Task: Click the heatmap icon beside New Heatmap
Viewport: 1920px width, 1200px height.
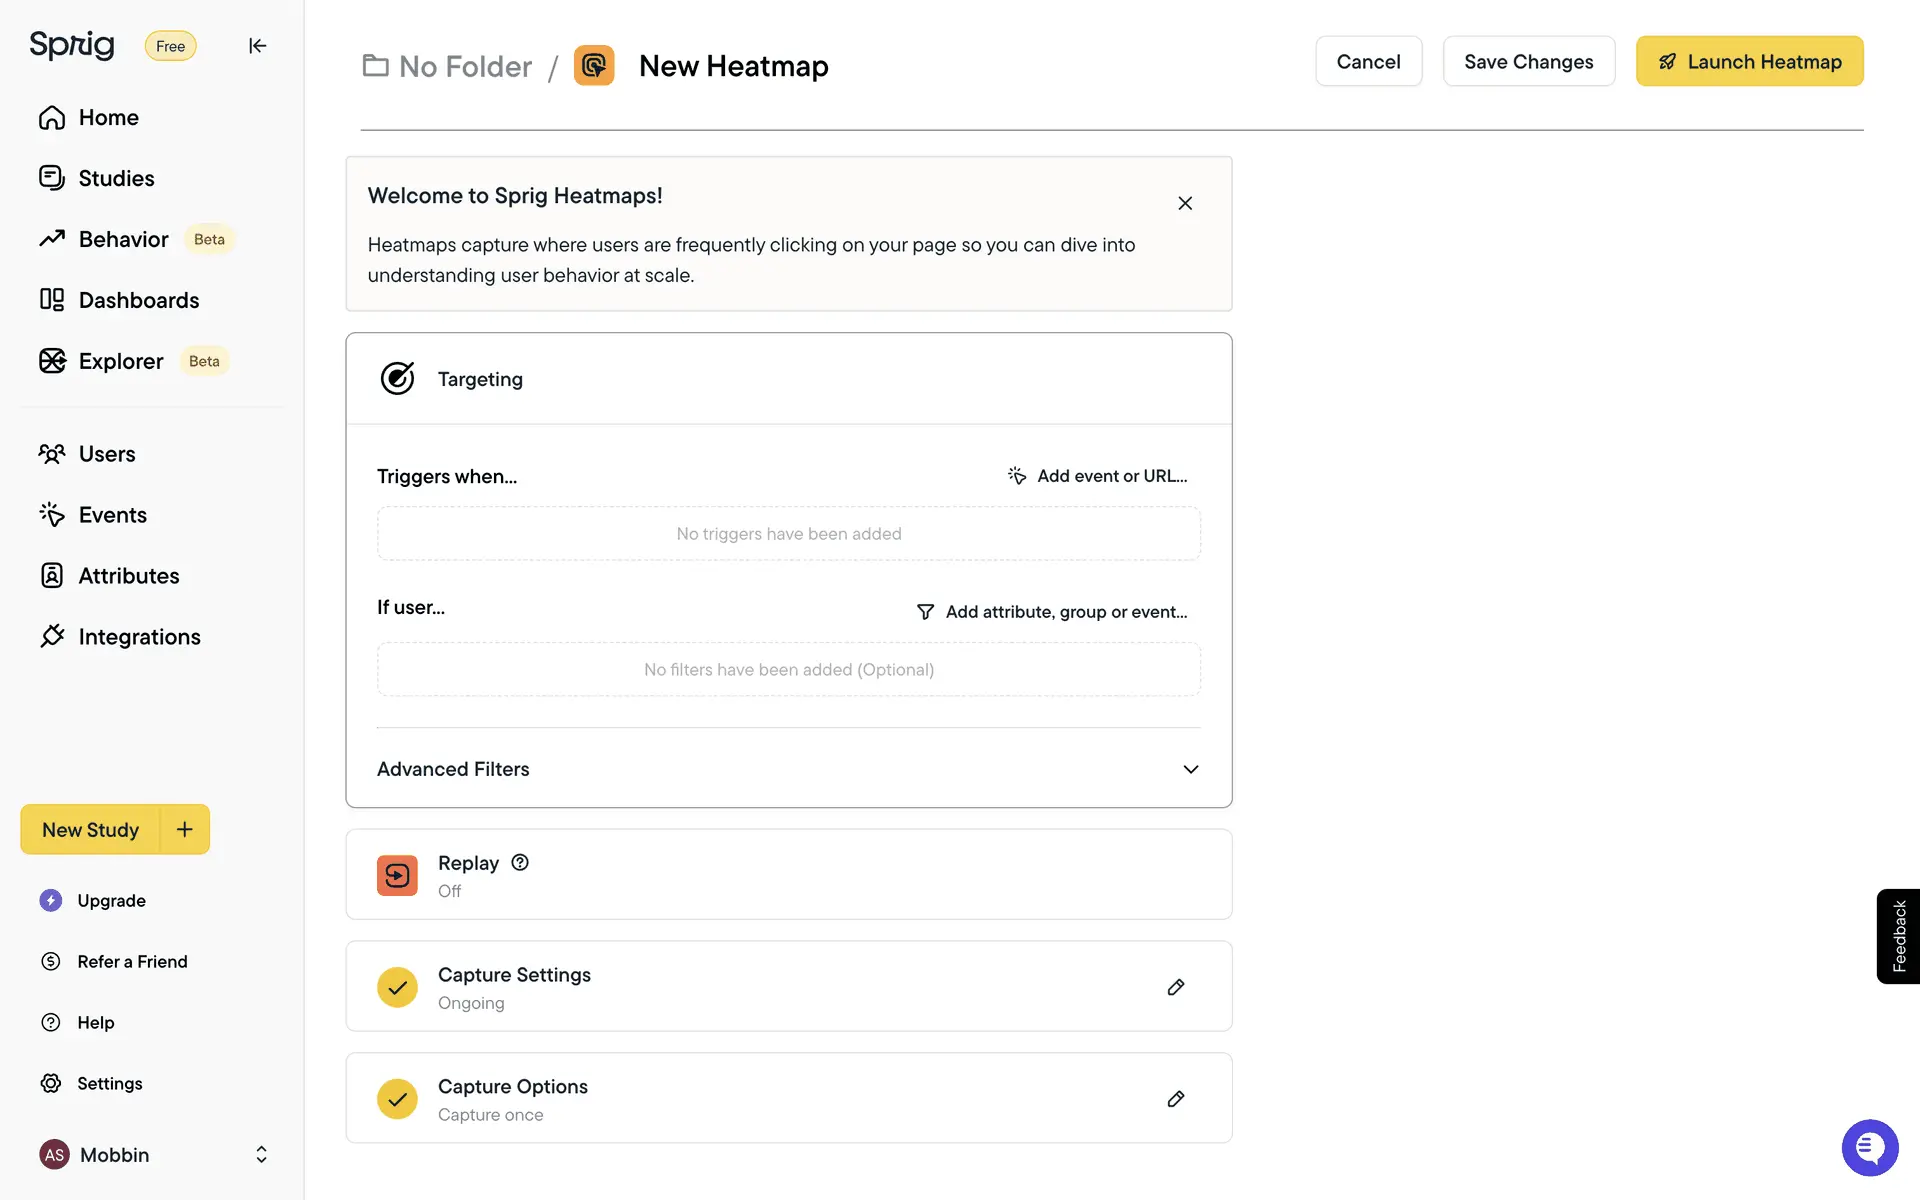Action: [x=594, y=66]
